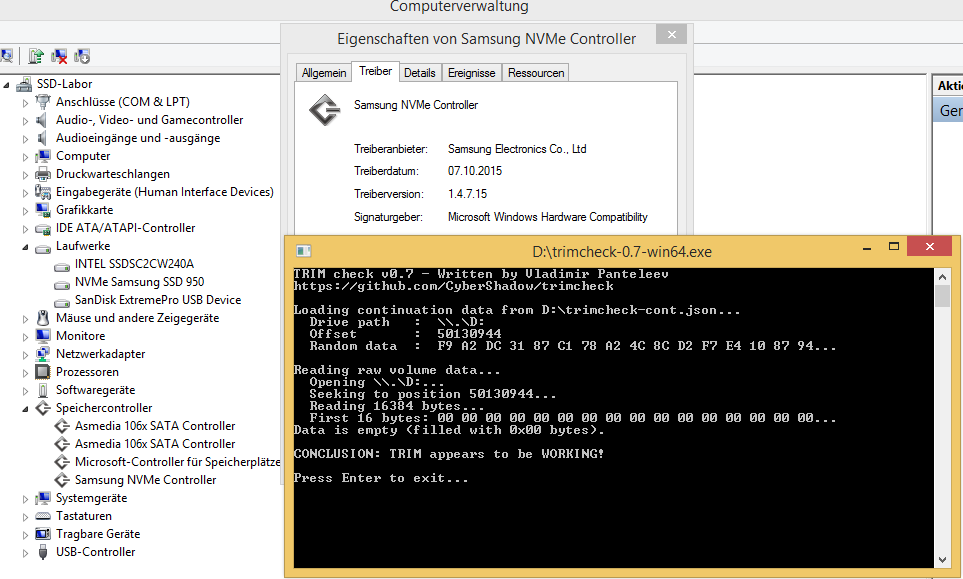Click the mouse icon of Mäuse und andere Zeigegeräte
Image resolution: width=963 pixels, height=579 pixels.
click(x=43, y=318)
